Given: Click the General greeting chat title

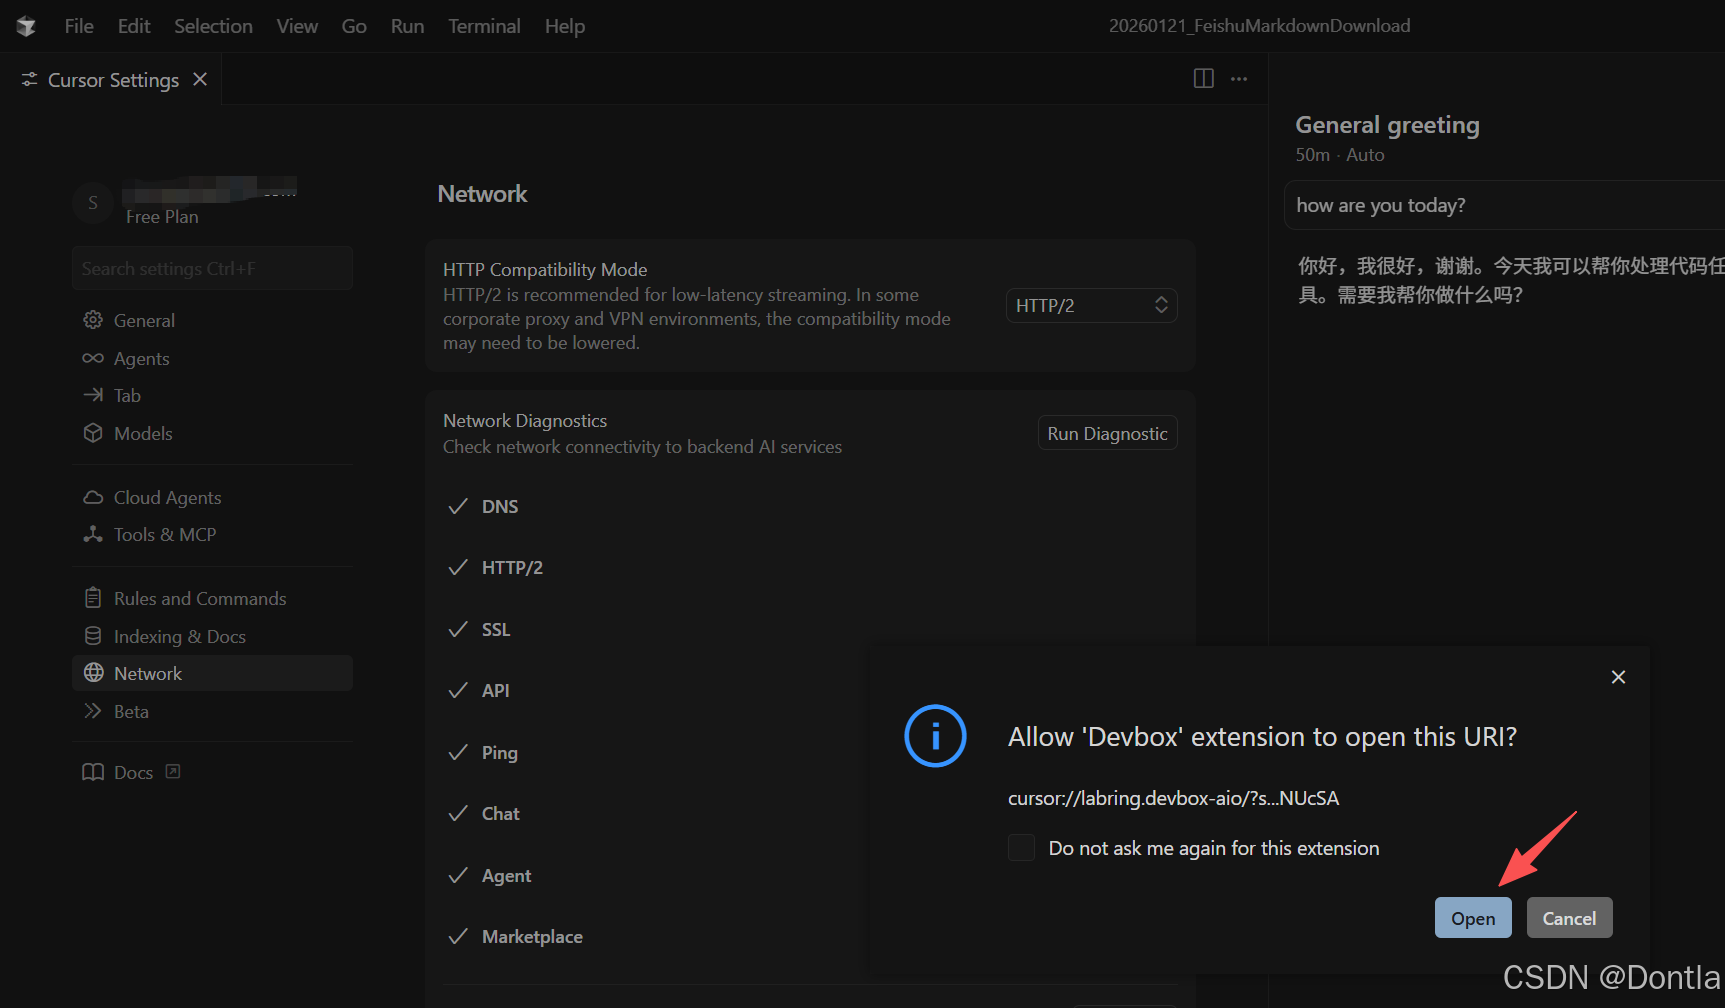Looking at the screenshot, I should tap(1387, 125).
